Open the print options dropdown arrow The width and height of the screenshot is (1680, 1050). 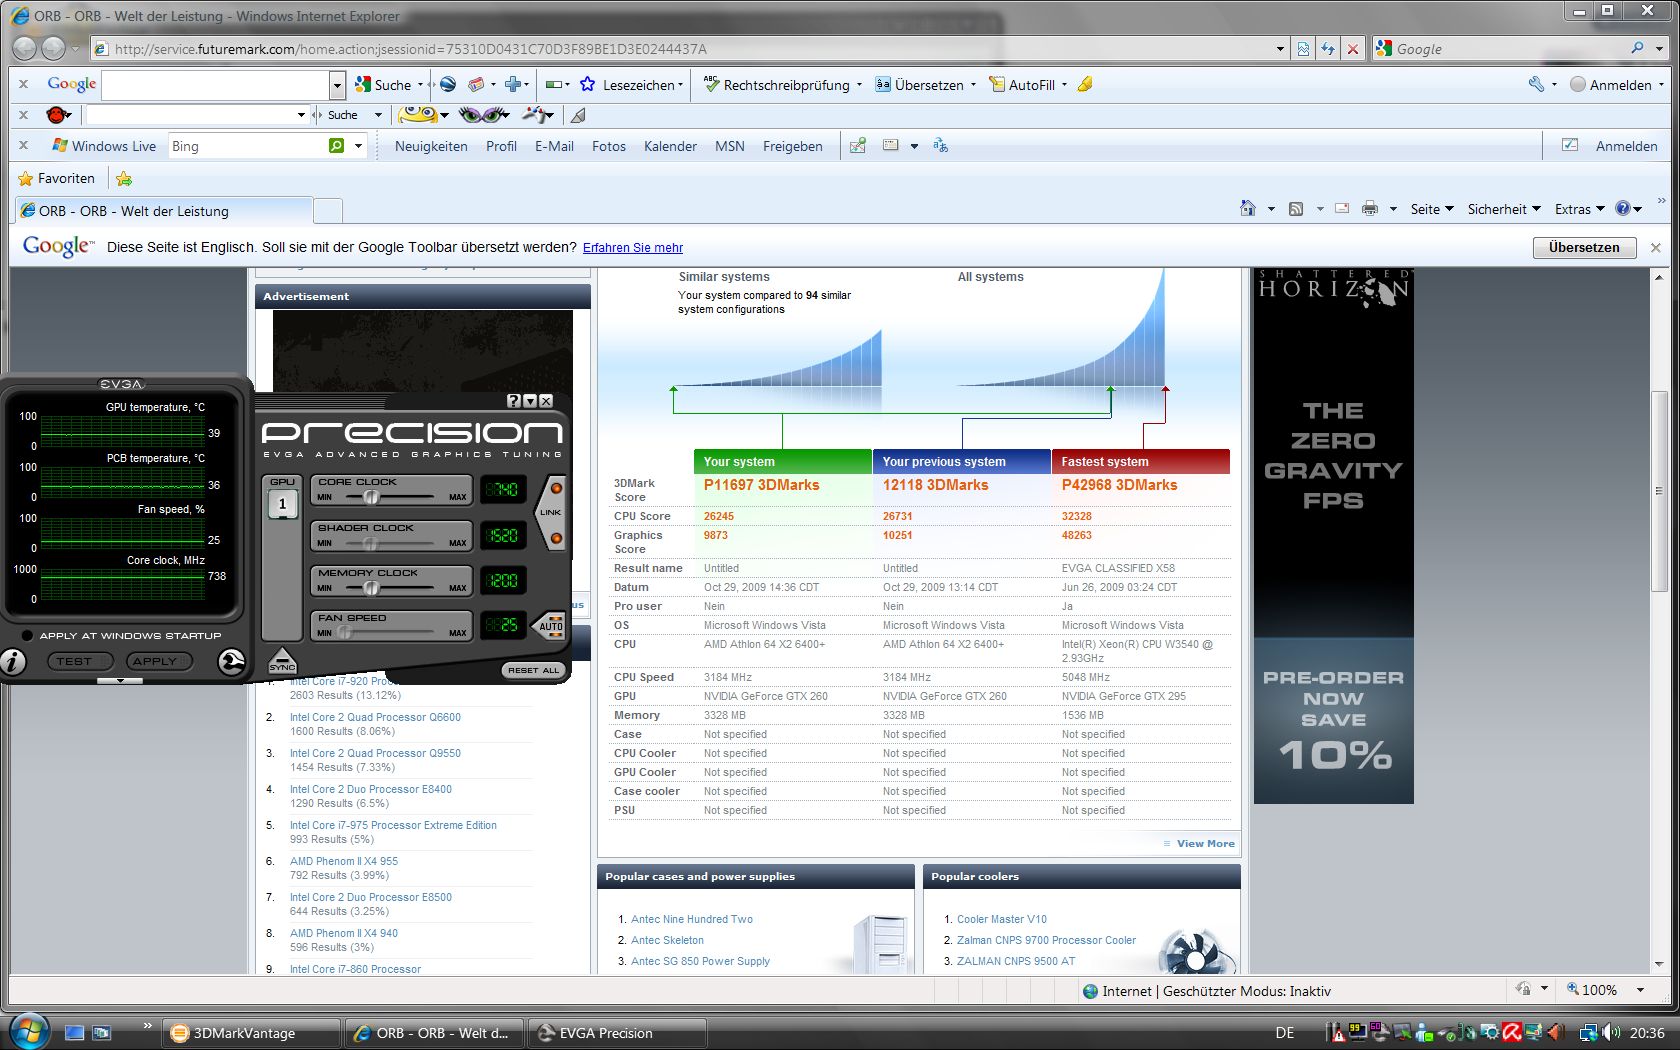point(1393,209)
